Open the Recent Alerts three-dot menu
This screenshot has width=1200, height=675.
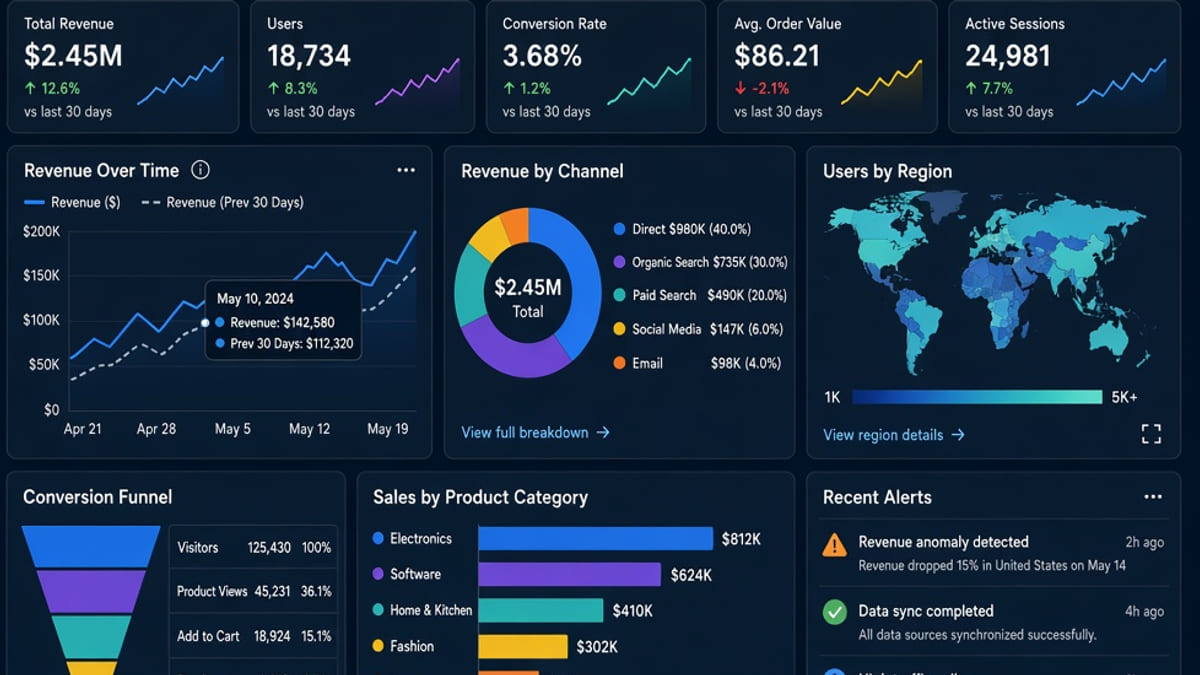point(1153,497)
